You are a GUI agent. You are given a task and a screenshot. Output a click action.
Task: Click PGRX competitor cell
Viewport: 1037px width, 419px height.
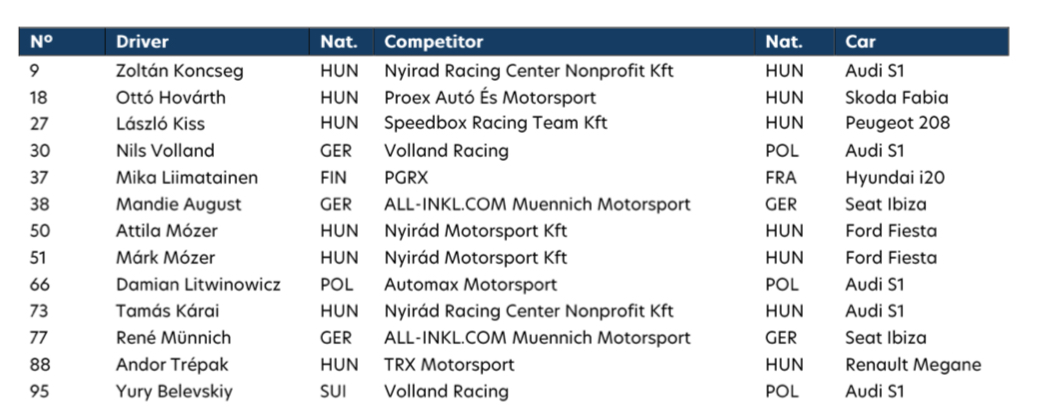pyautogui.click(x=406, y=178)
